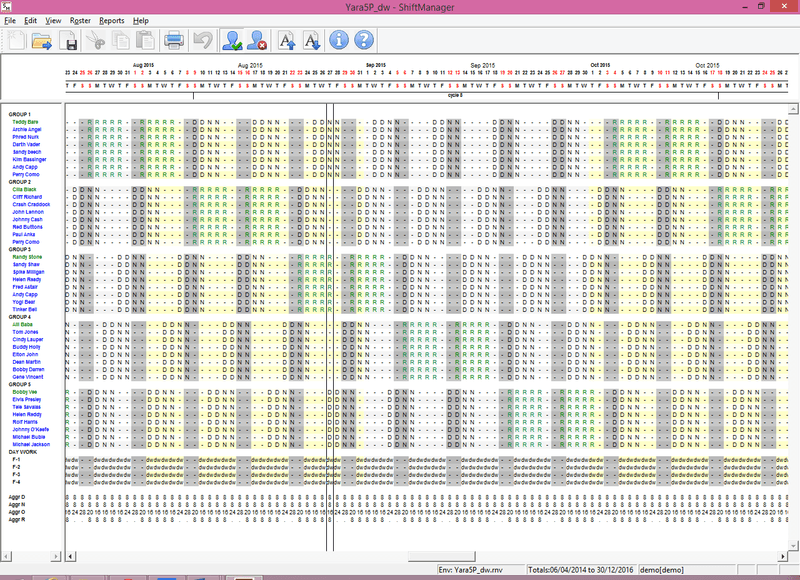Select the Aggr D row label
The image size is (800, 580).
[x=17, y=497]
